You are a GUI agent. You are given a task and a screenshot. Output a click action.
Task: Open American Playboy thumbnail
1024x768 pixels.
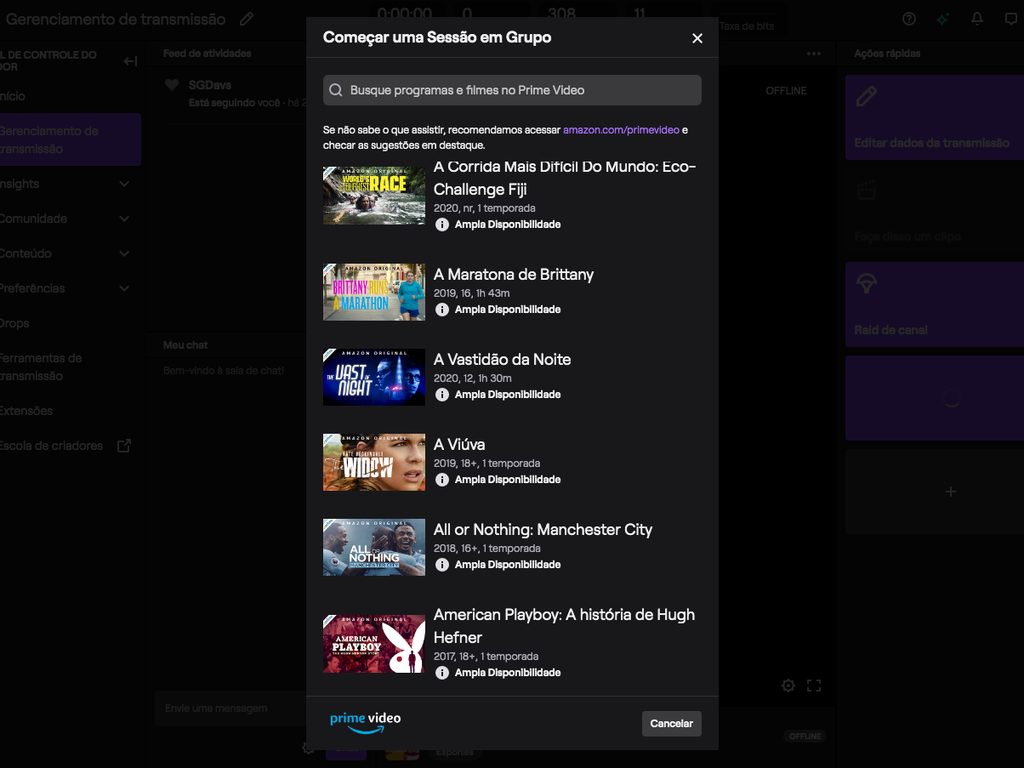(x=374, y=644)
